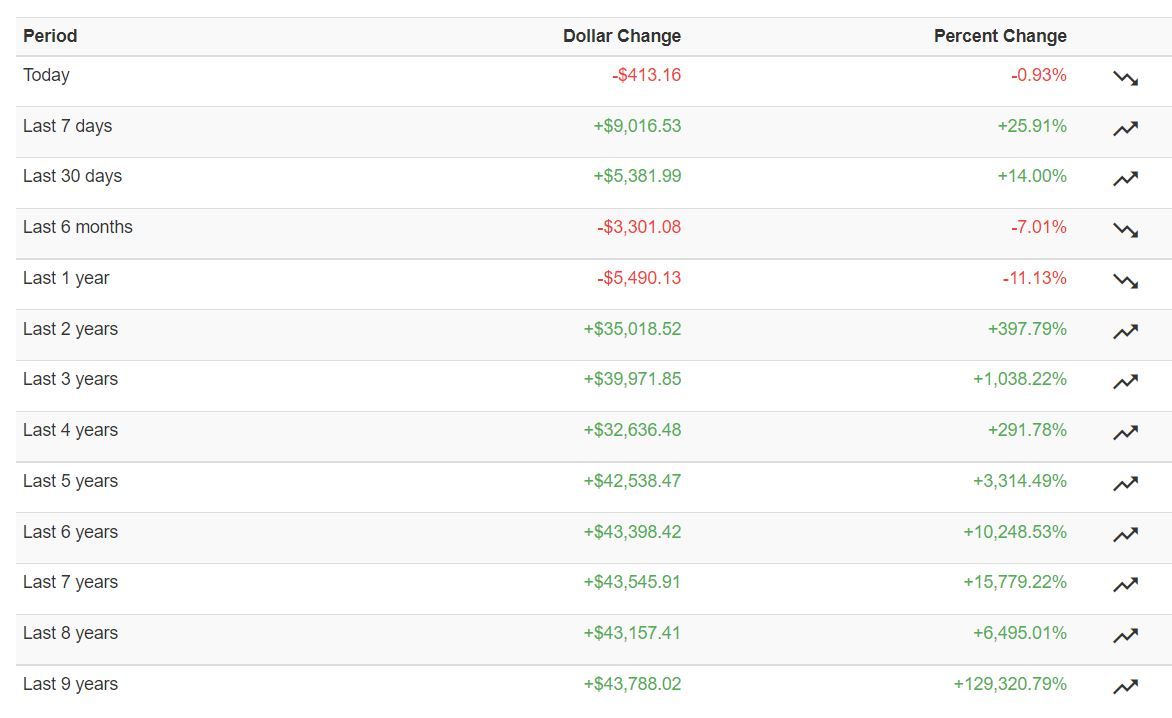Click the uptrend icon for Last 7 years
Viewport: 1172px width, 718px height.
click(x=1125, y=585)
